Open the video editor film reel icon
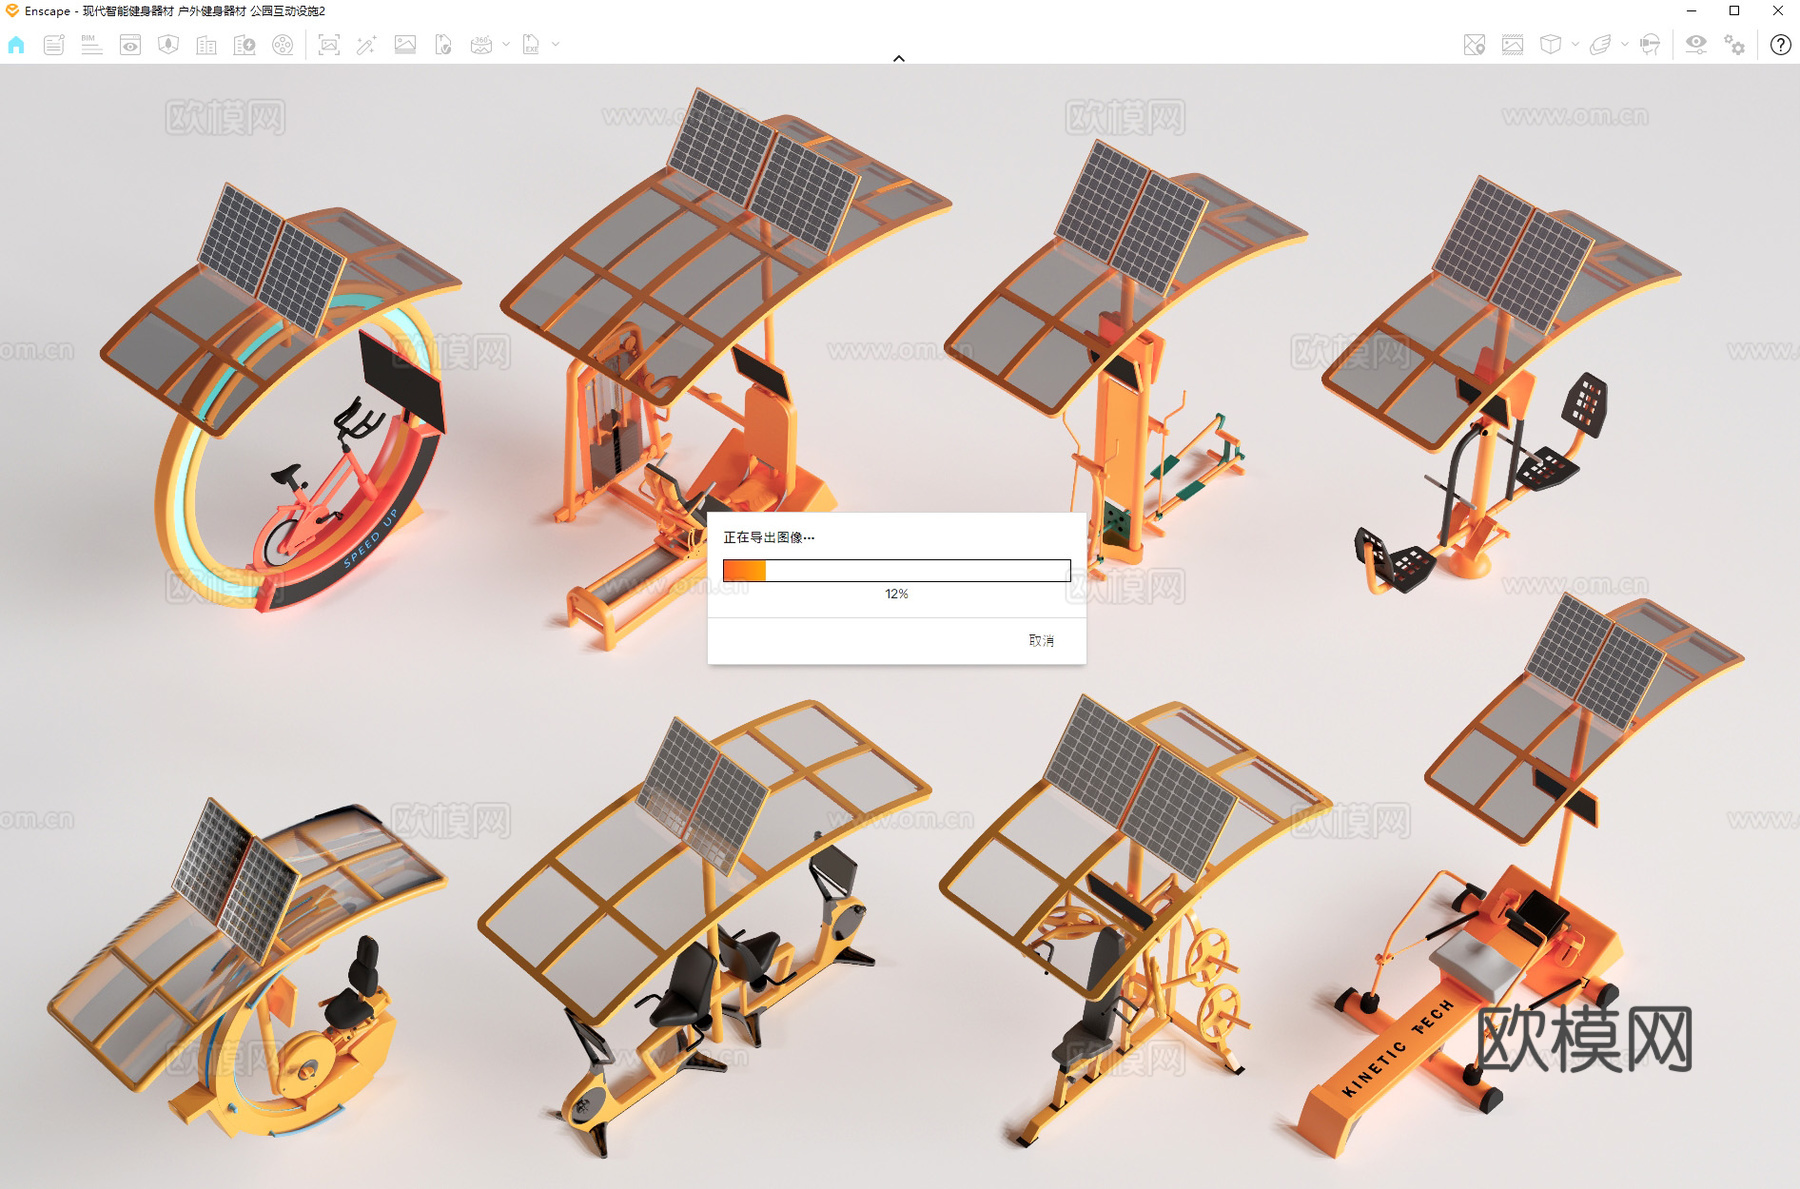Image resolution: width=1800 pixels, height=1189 pixels. pyautogui.click(x=283, y=45)
